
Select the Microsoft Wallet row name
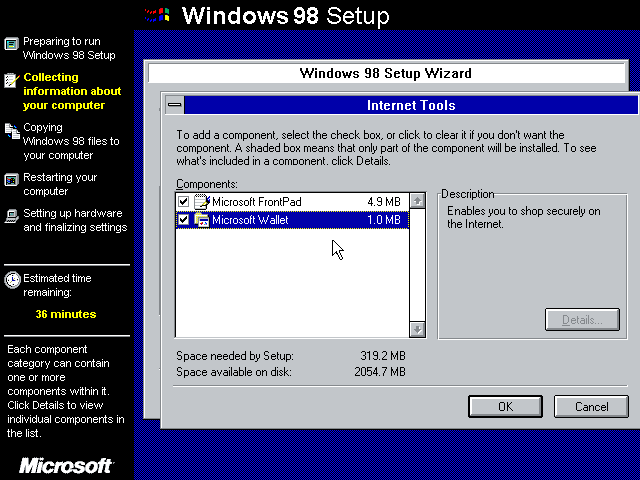pyautogui.click(x=250, y=220)
